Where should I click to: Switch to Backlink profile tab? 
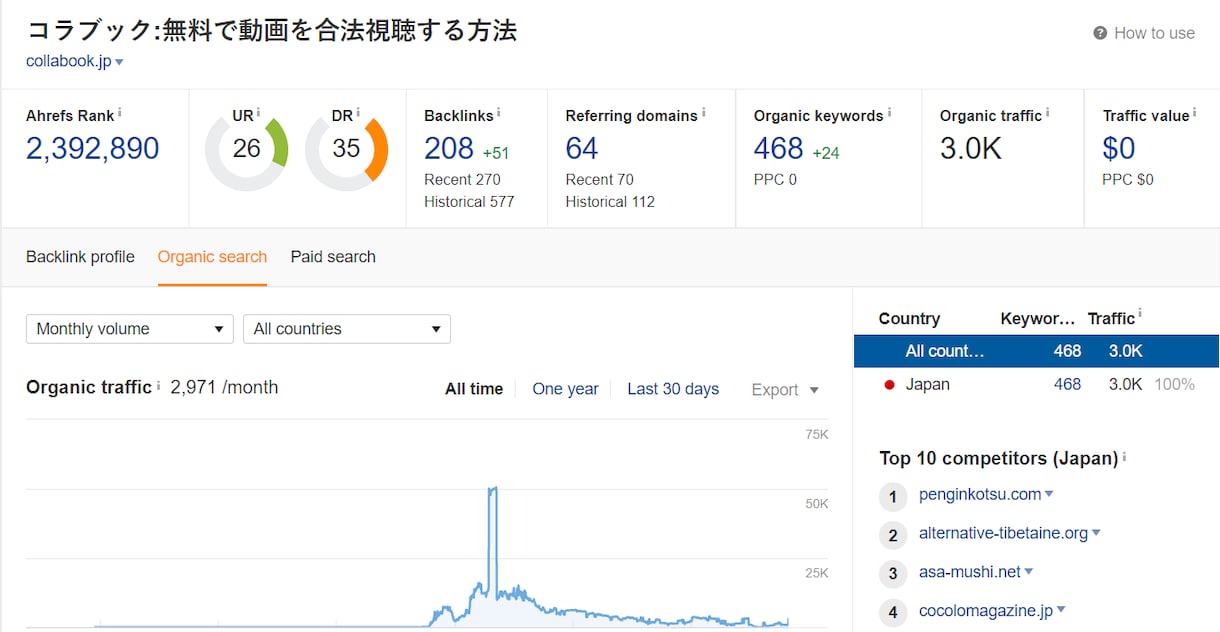80,257
